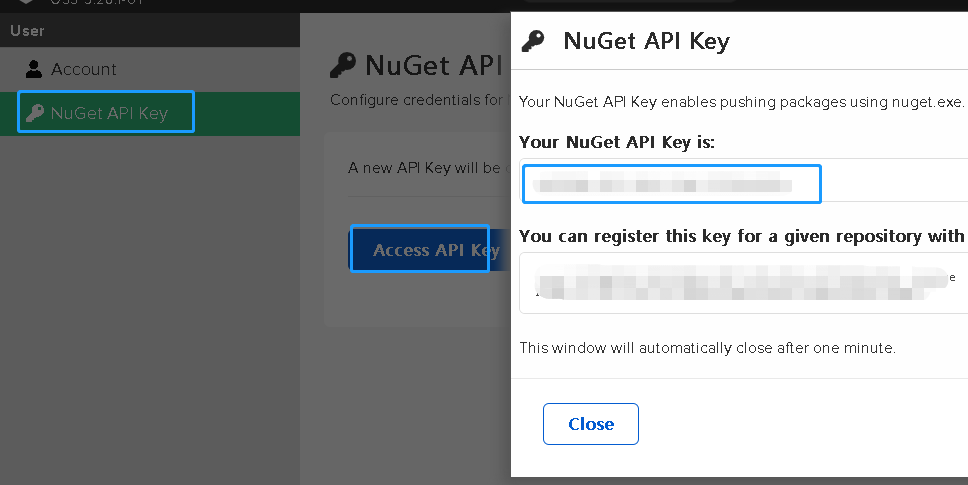Click the "Your NuGet API Key is:" label
This screenshot has width=968, height=485.
tap(617, 142)
